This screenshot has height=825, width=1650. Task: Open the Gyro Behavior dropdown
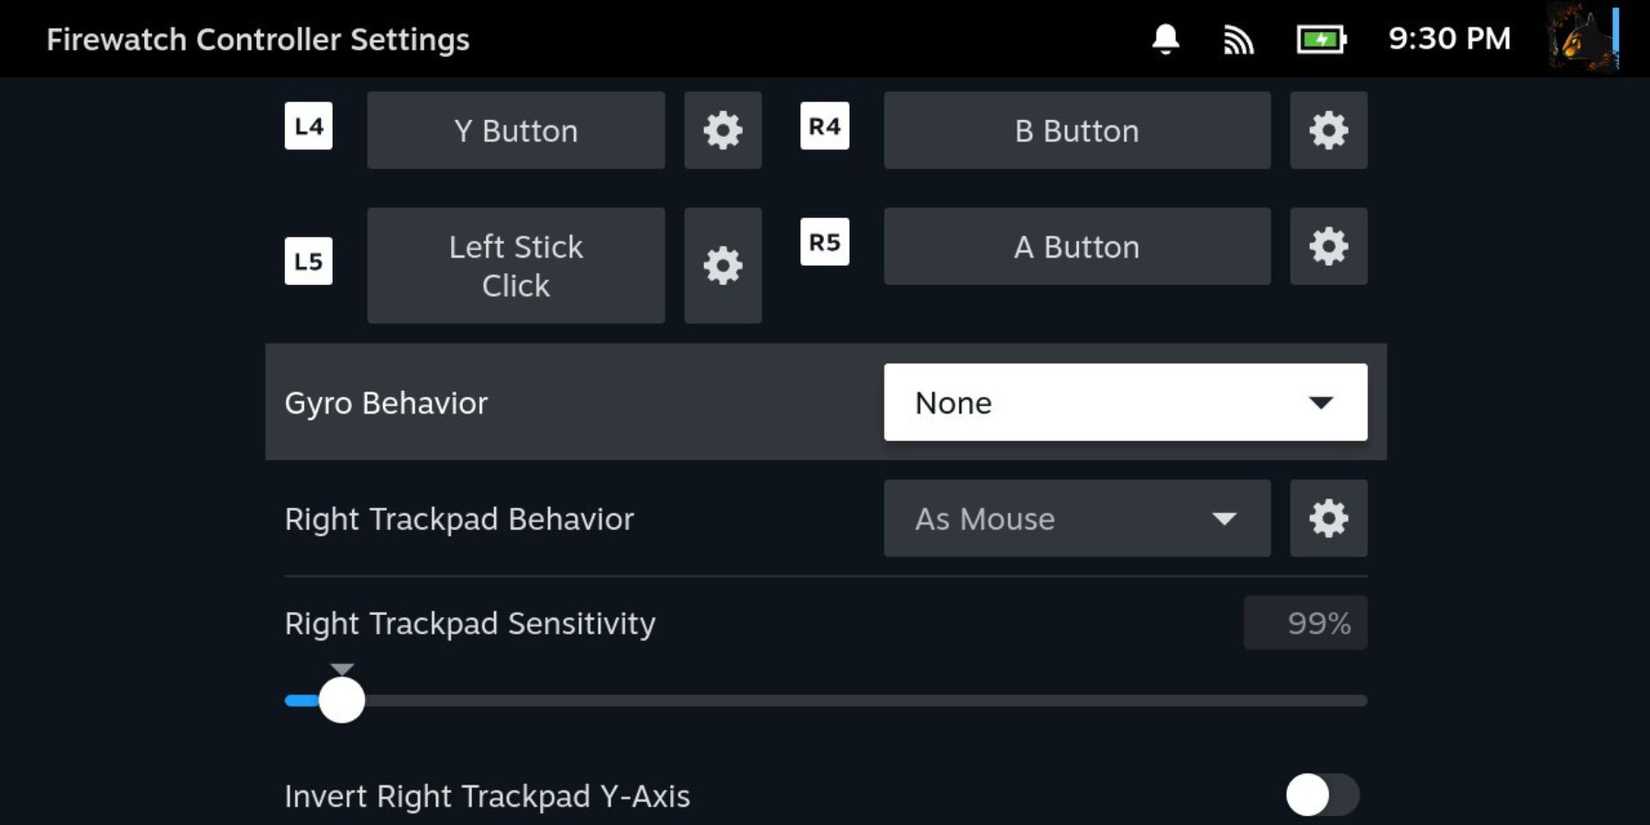pyautogui.click(x=1124, y=402)
